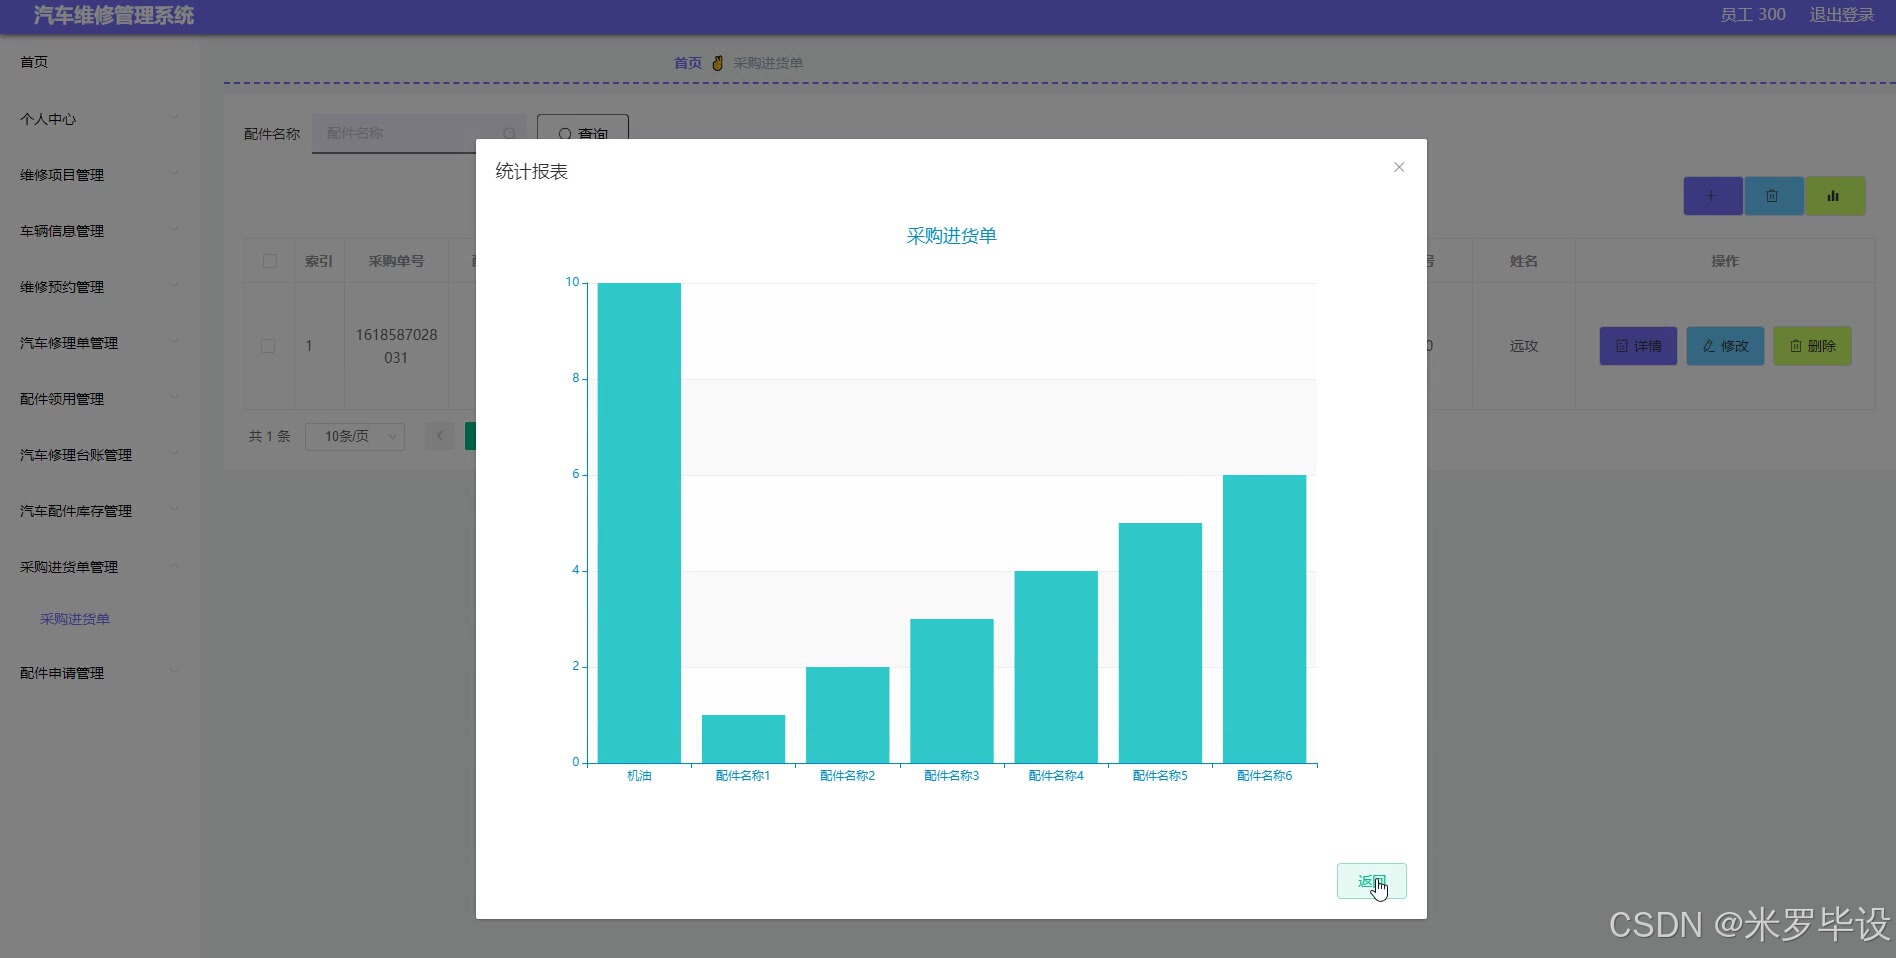Screen dimensions: 1896x958
Task: Click the green 删除 button in the row
Action: point(1812,346)
